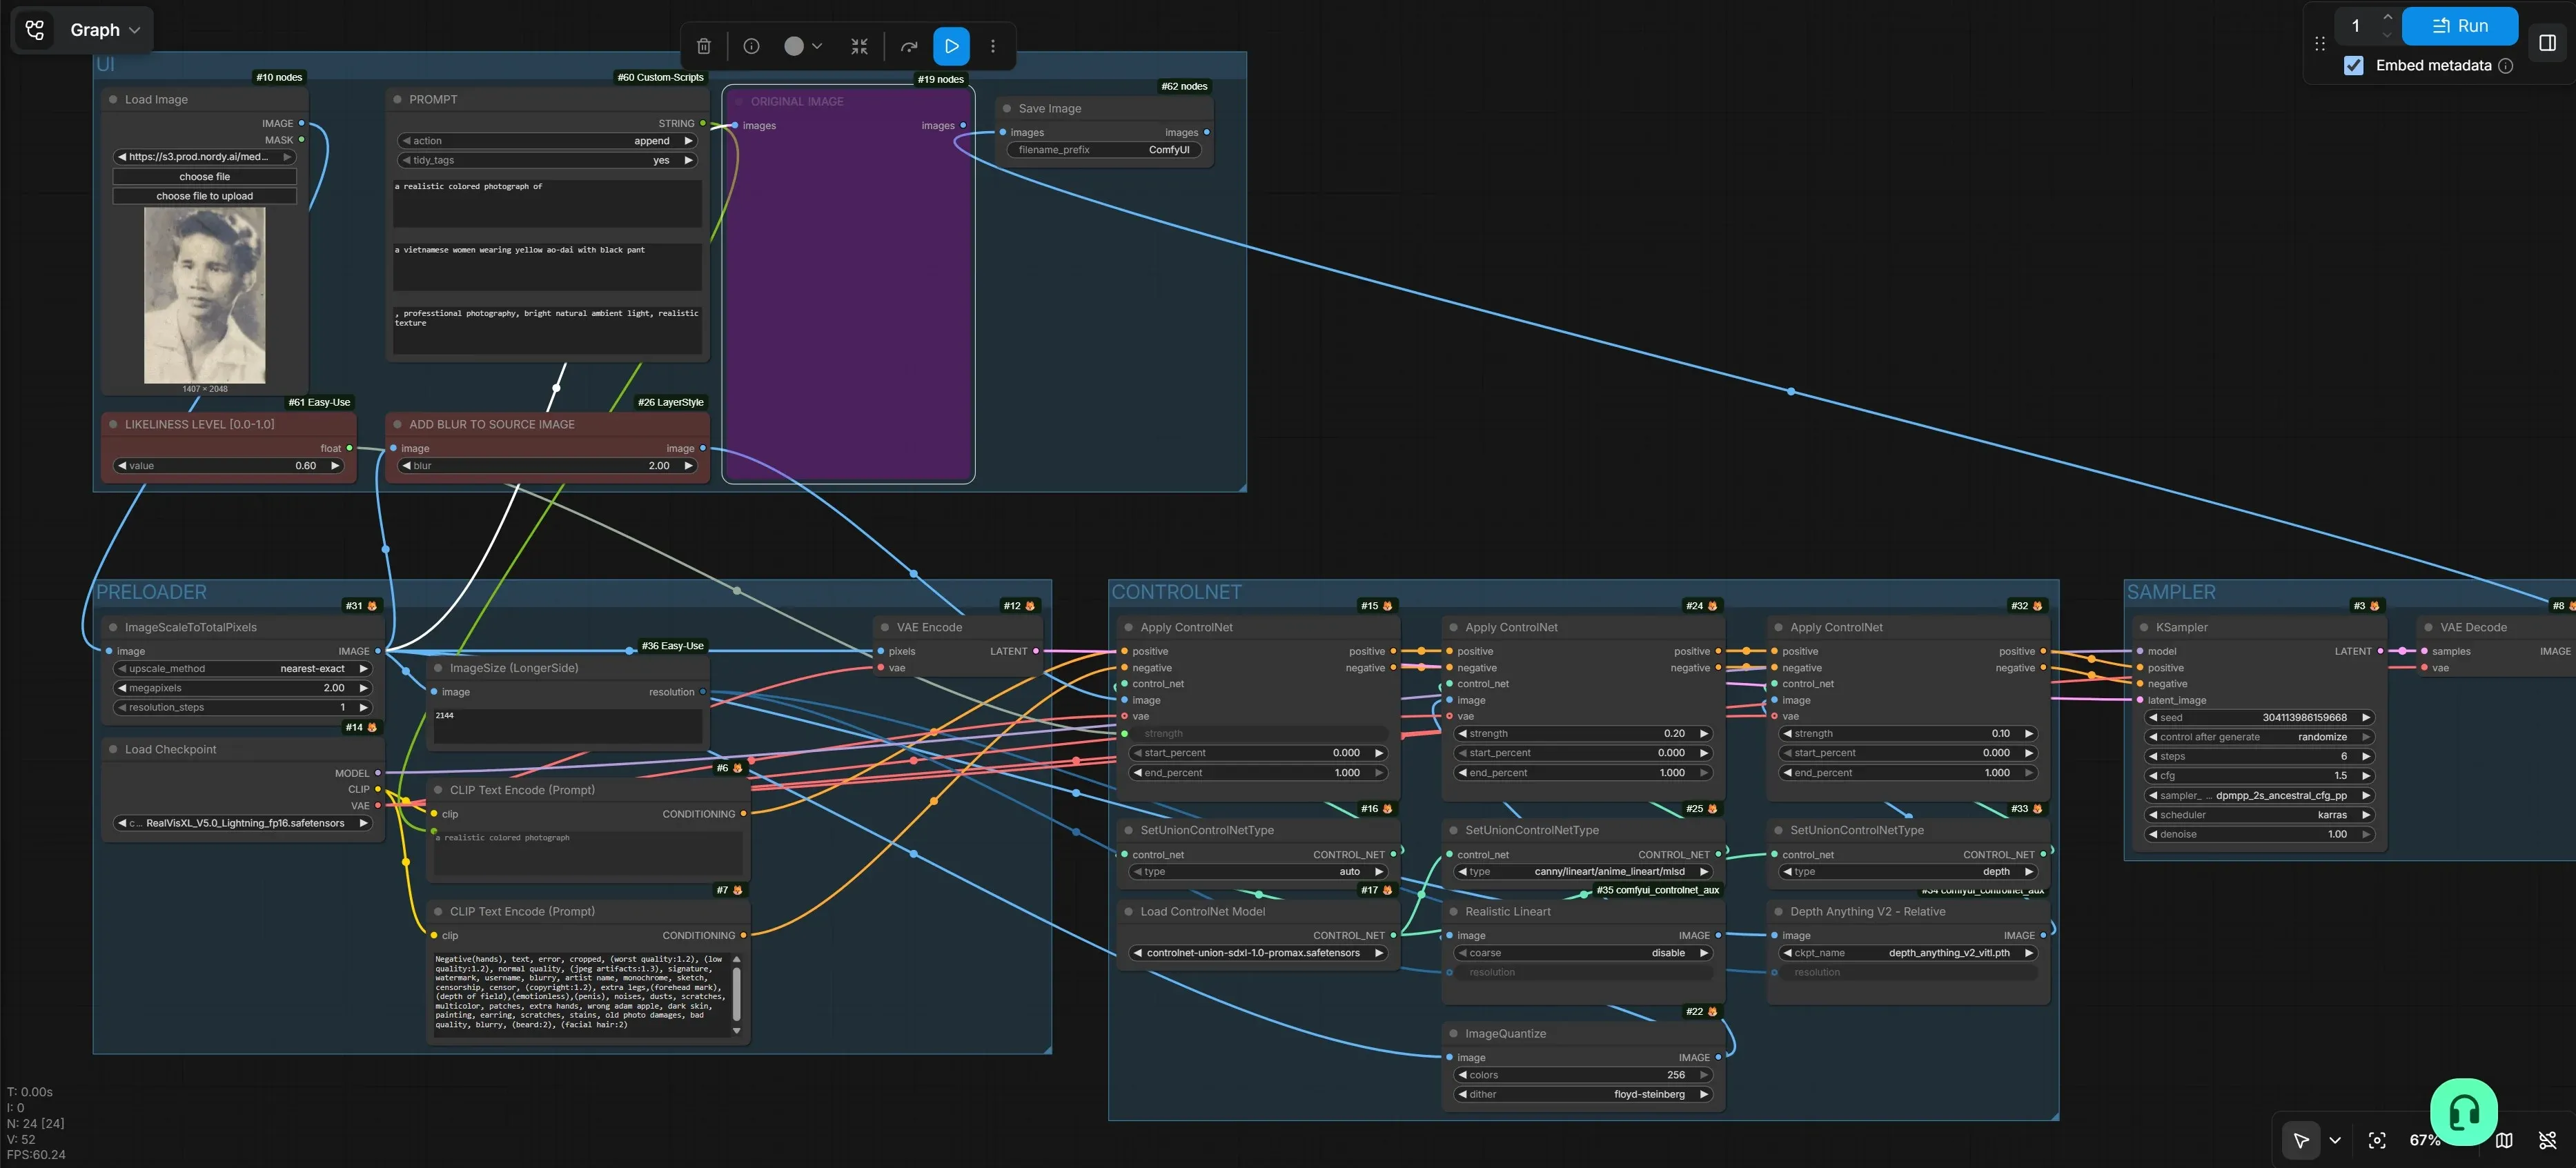Open the node info icon in the selection toolbar
The width and height of the screenshot is (2576, 1168).
coord(752,46)
